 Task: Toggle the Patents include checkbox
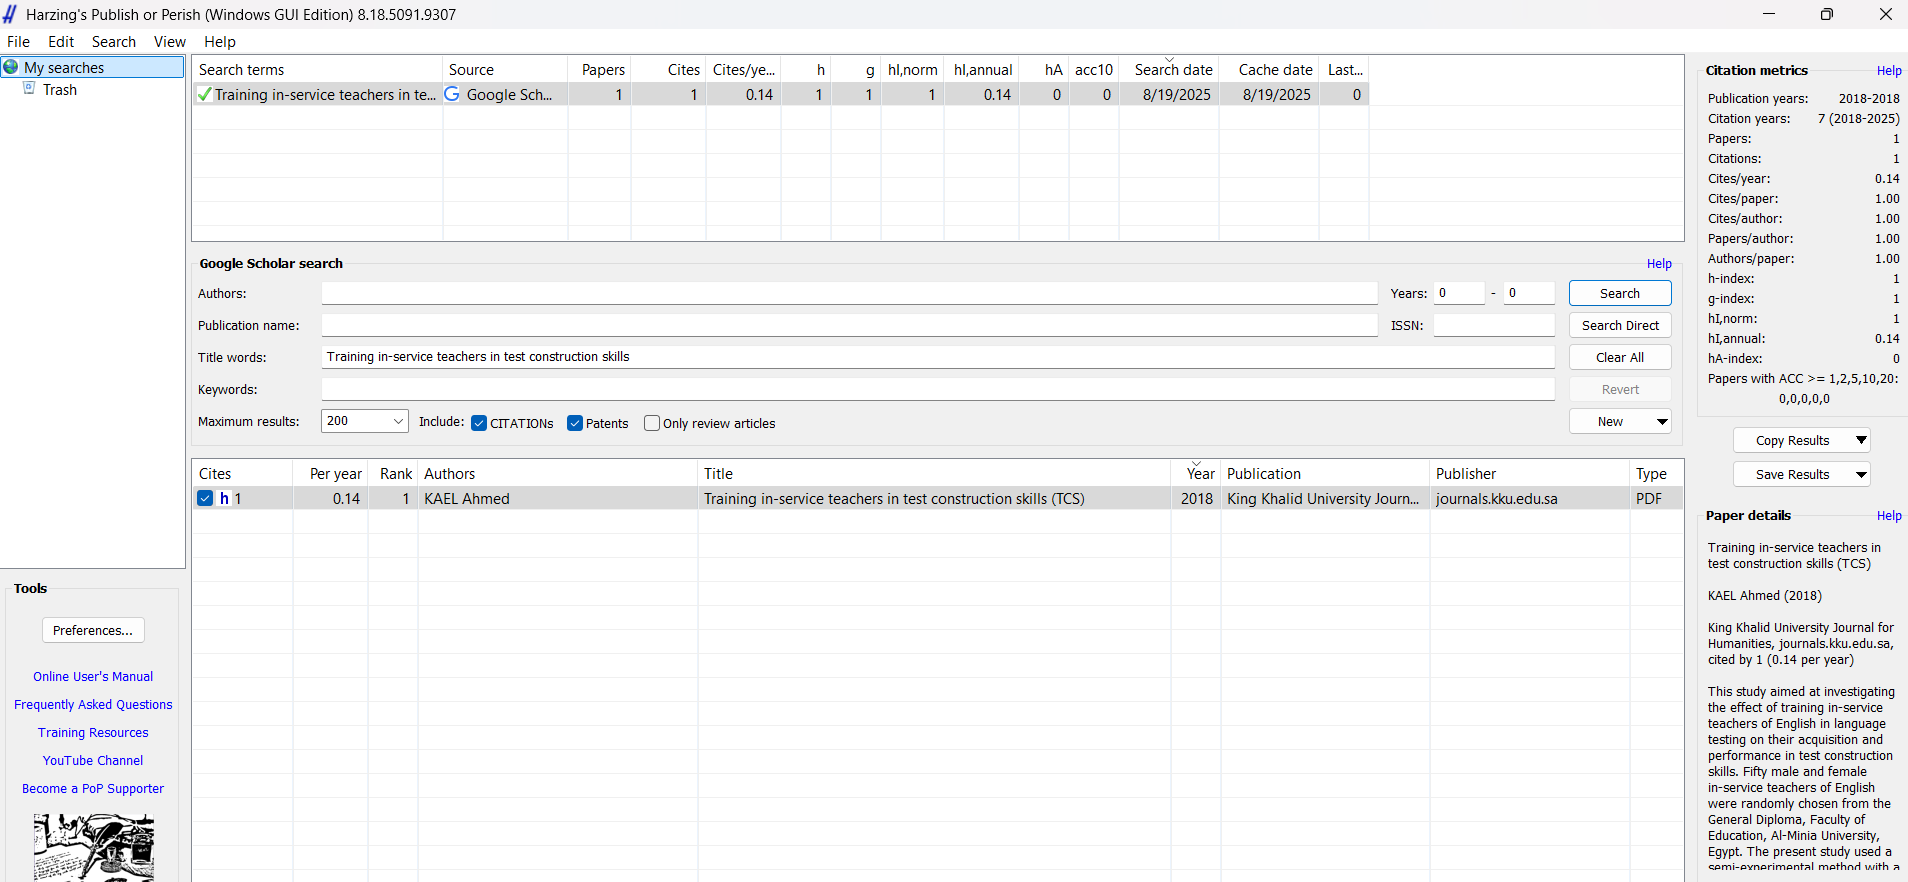click(575, 423)
